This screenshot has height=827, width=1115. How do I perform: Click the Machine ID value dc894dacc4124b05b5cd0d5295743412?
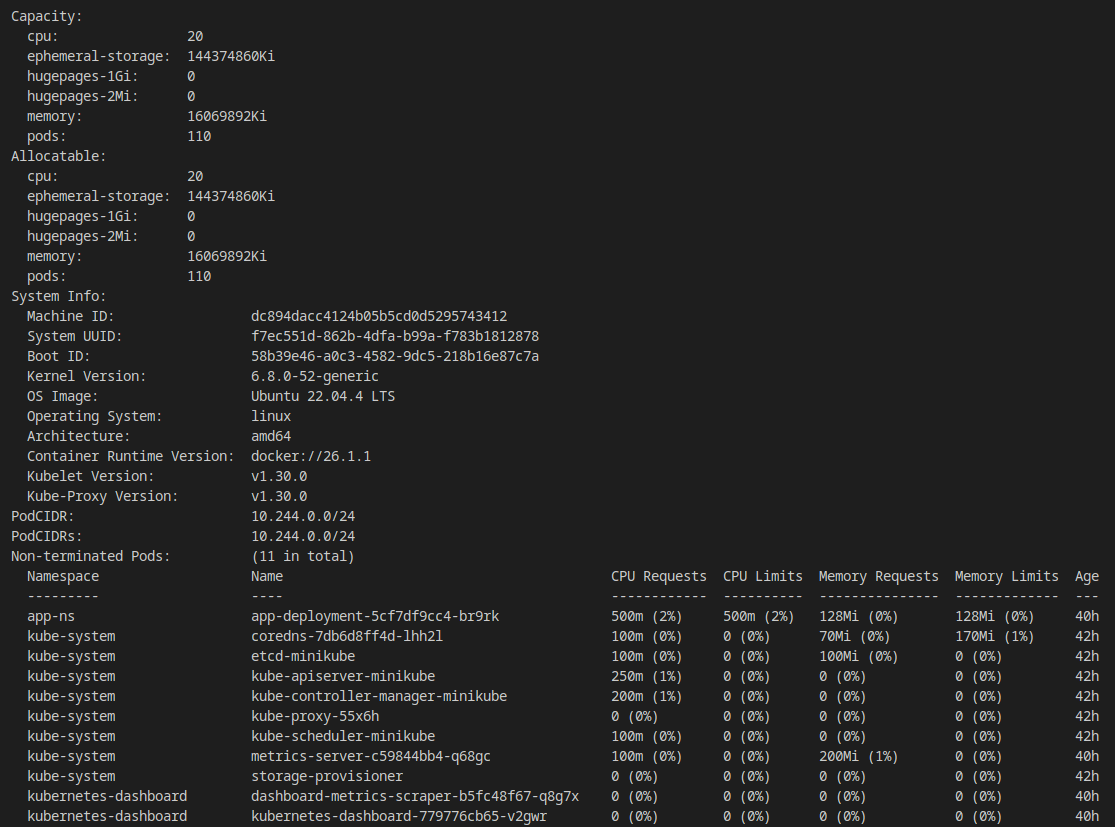(379, 316)
